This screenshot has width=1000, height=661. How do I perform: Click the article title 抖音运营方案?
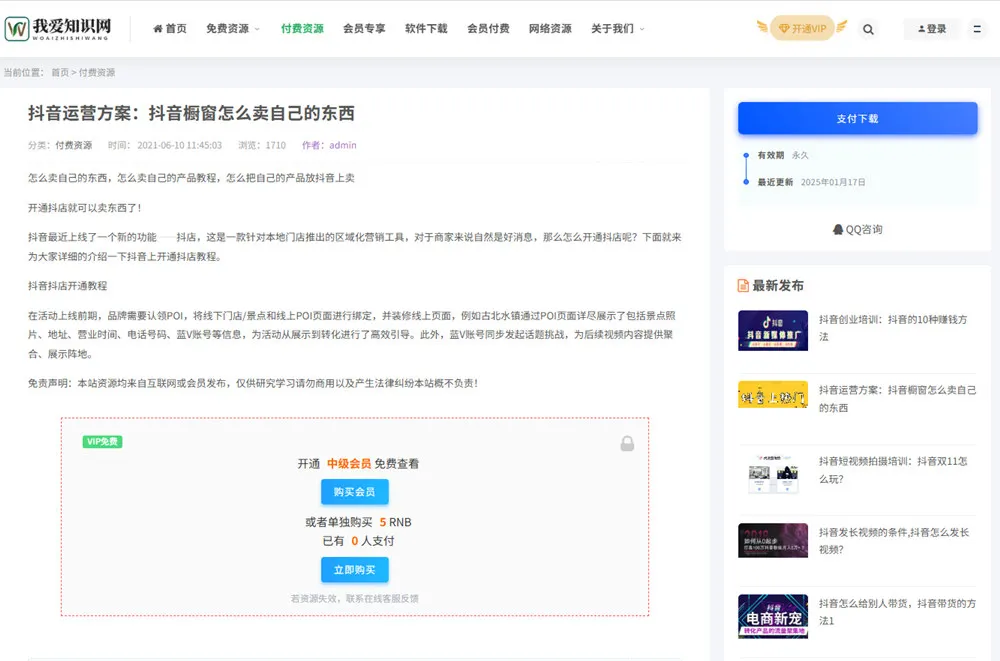(191, 113)
